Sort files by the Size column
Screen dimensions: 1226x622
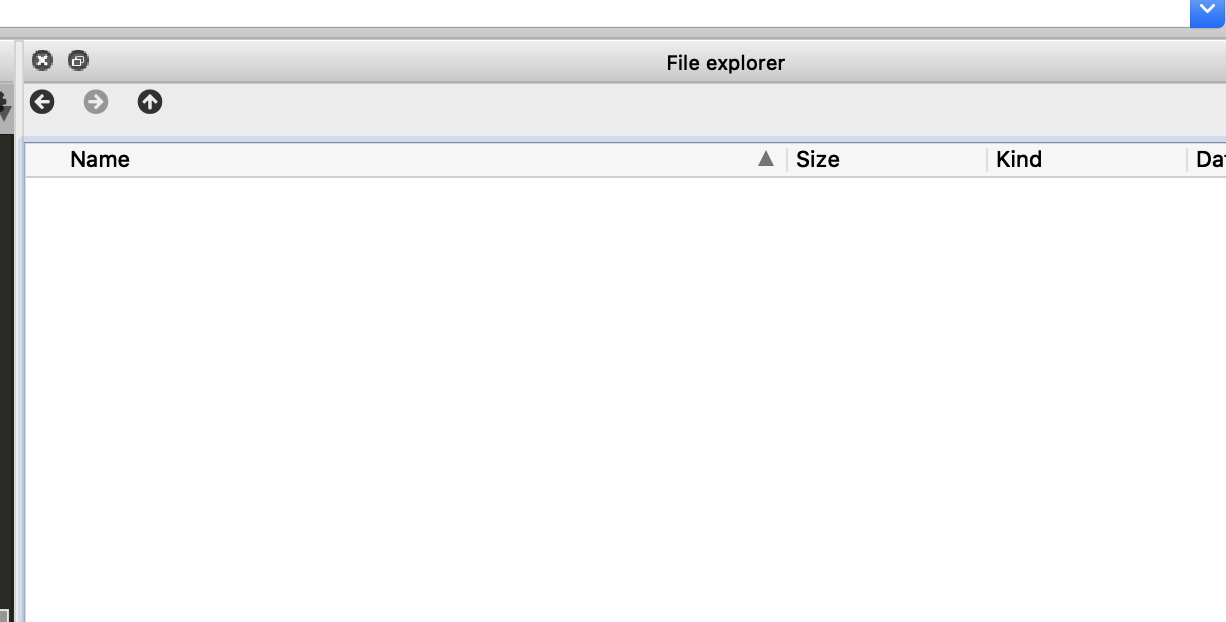(x=819, y=158)
